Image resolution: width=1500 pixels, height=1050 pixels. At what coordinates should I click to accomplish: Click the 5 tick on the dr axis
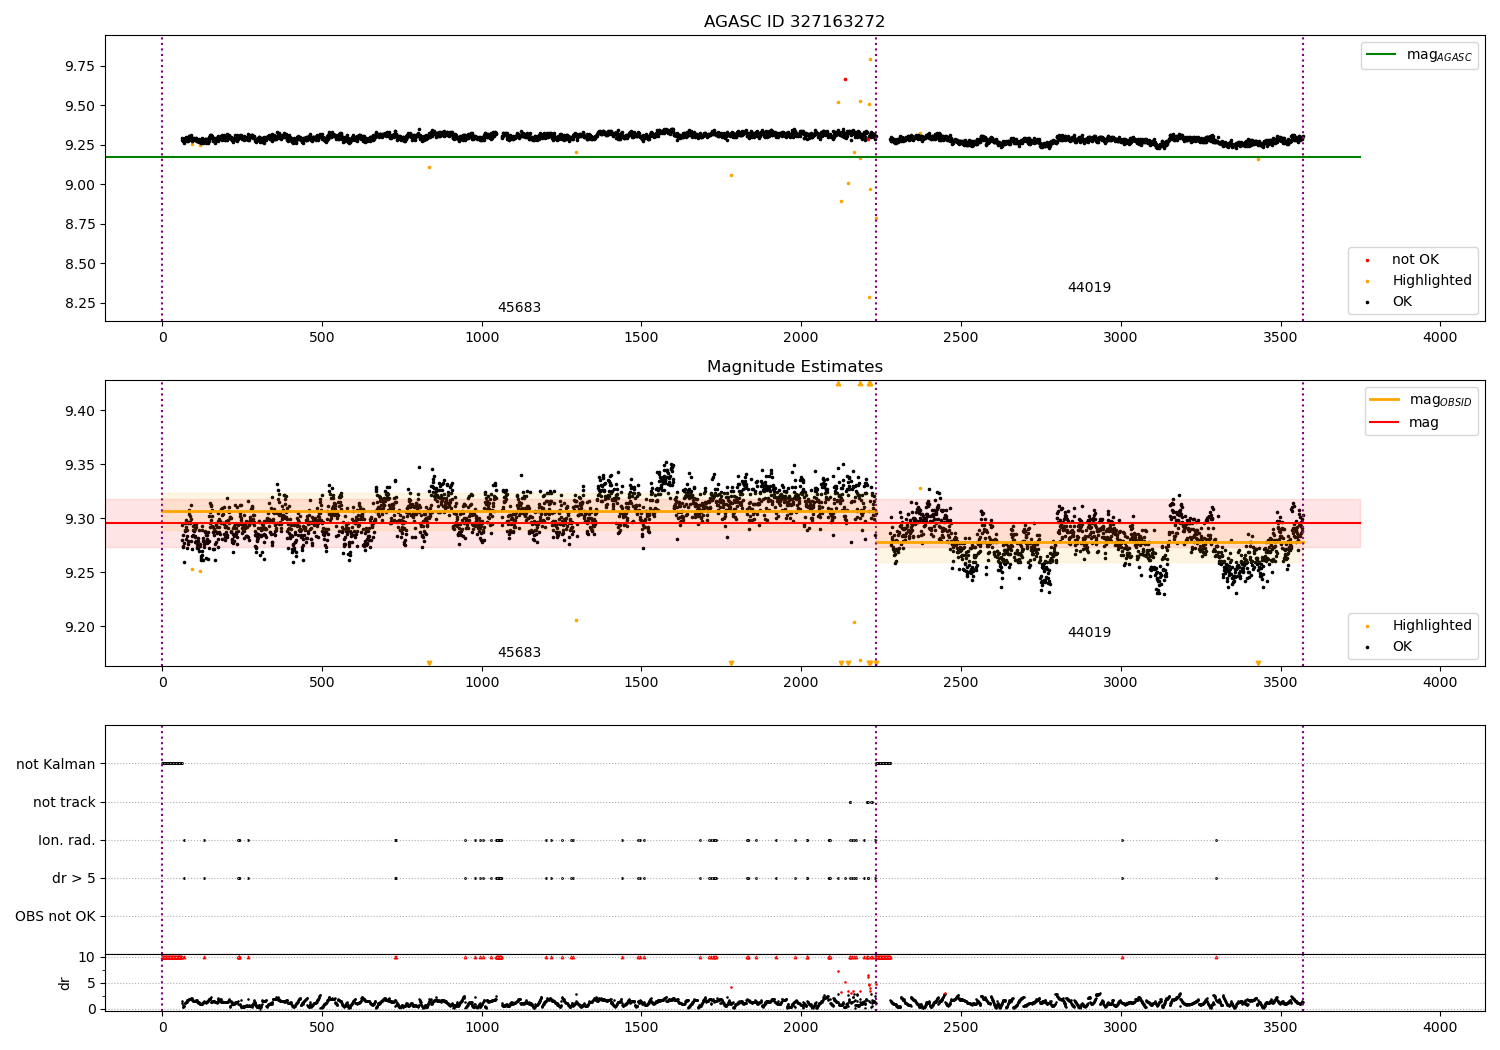pos(92,984)
